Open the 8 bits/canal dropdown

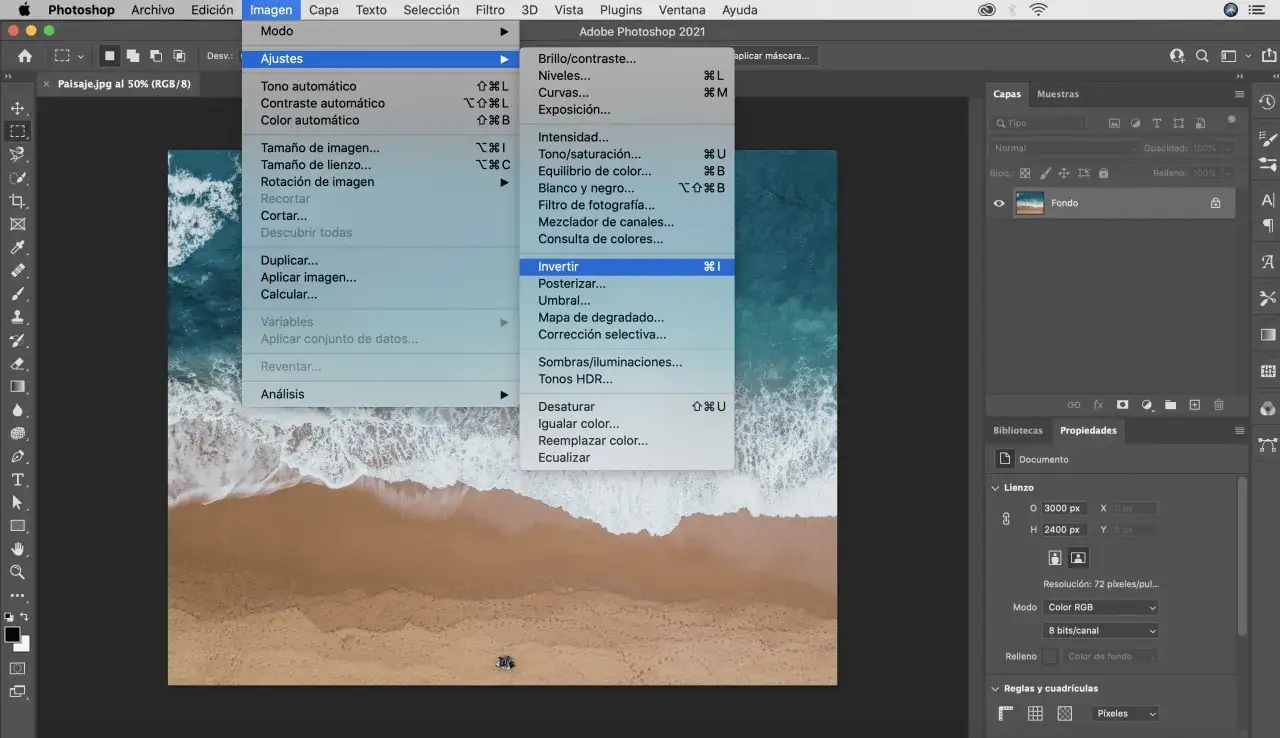point(1100,631)
